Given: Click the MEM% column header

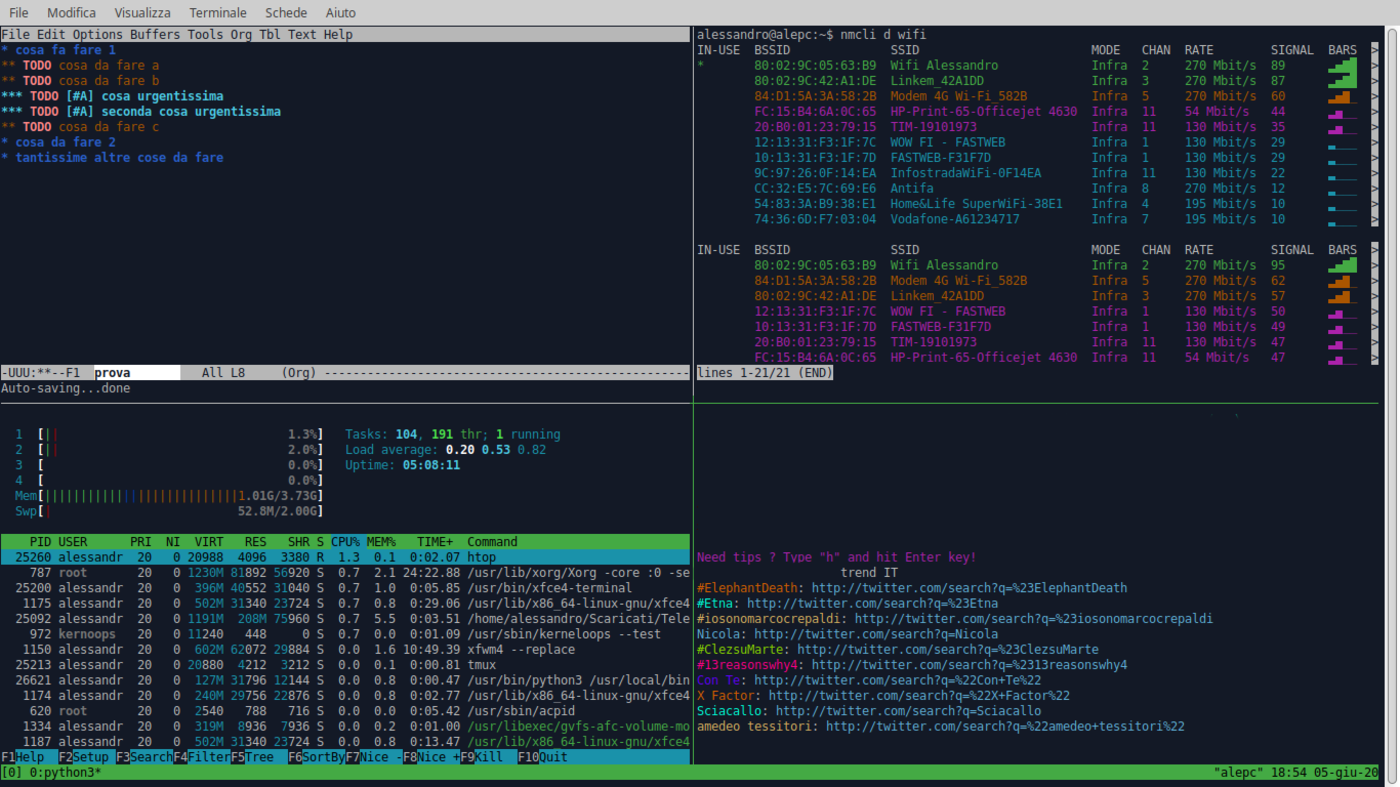Looking at the screenshot, I should coord(381,542).
